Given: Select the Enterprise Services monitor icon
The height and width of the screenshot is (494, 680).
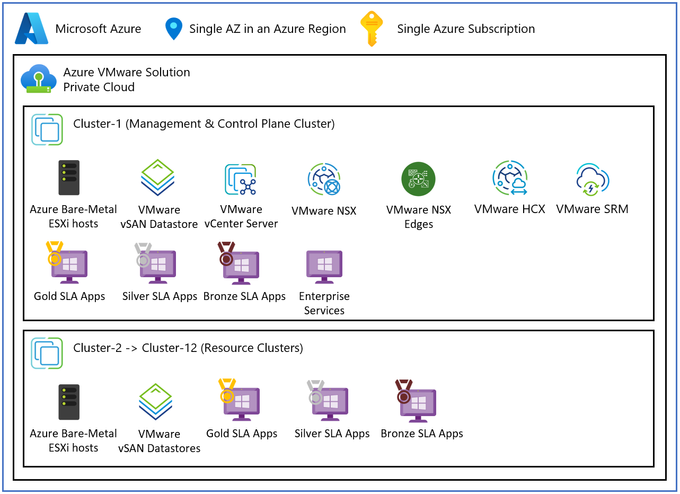Looking at the screenshot, I should pos(324,266).
